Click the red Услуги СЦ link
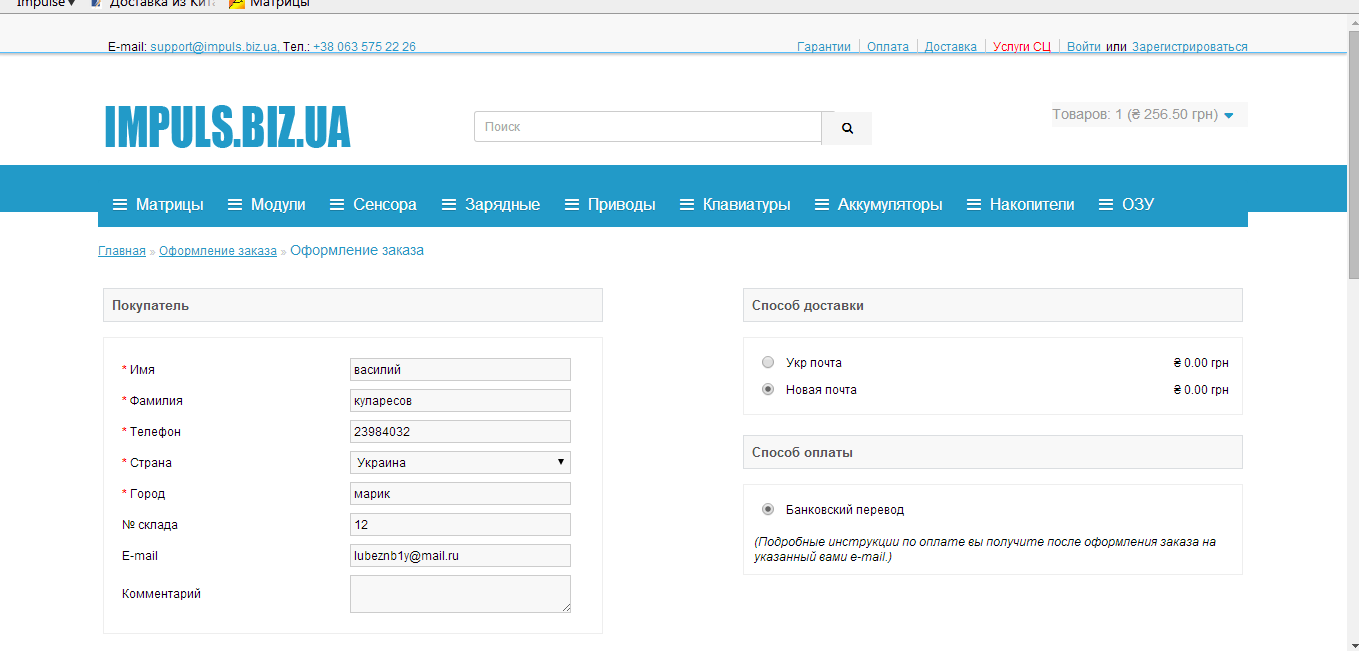 pos(1022,47)
